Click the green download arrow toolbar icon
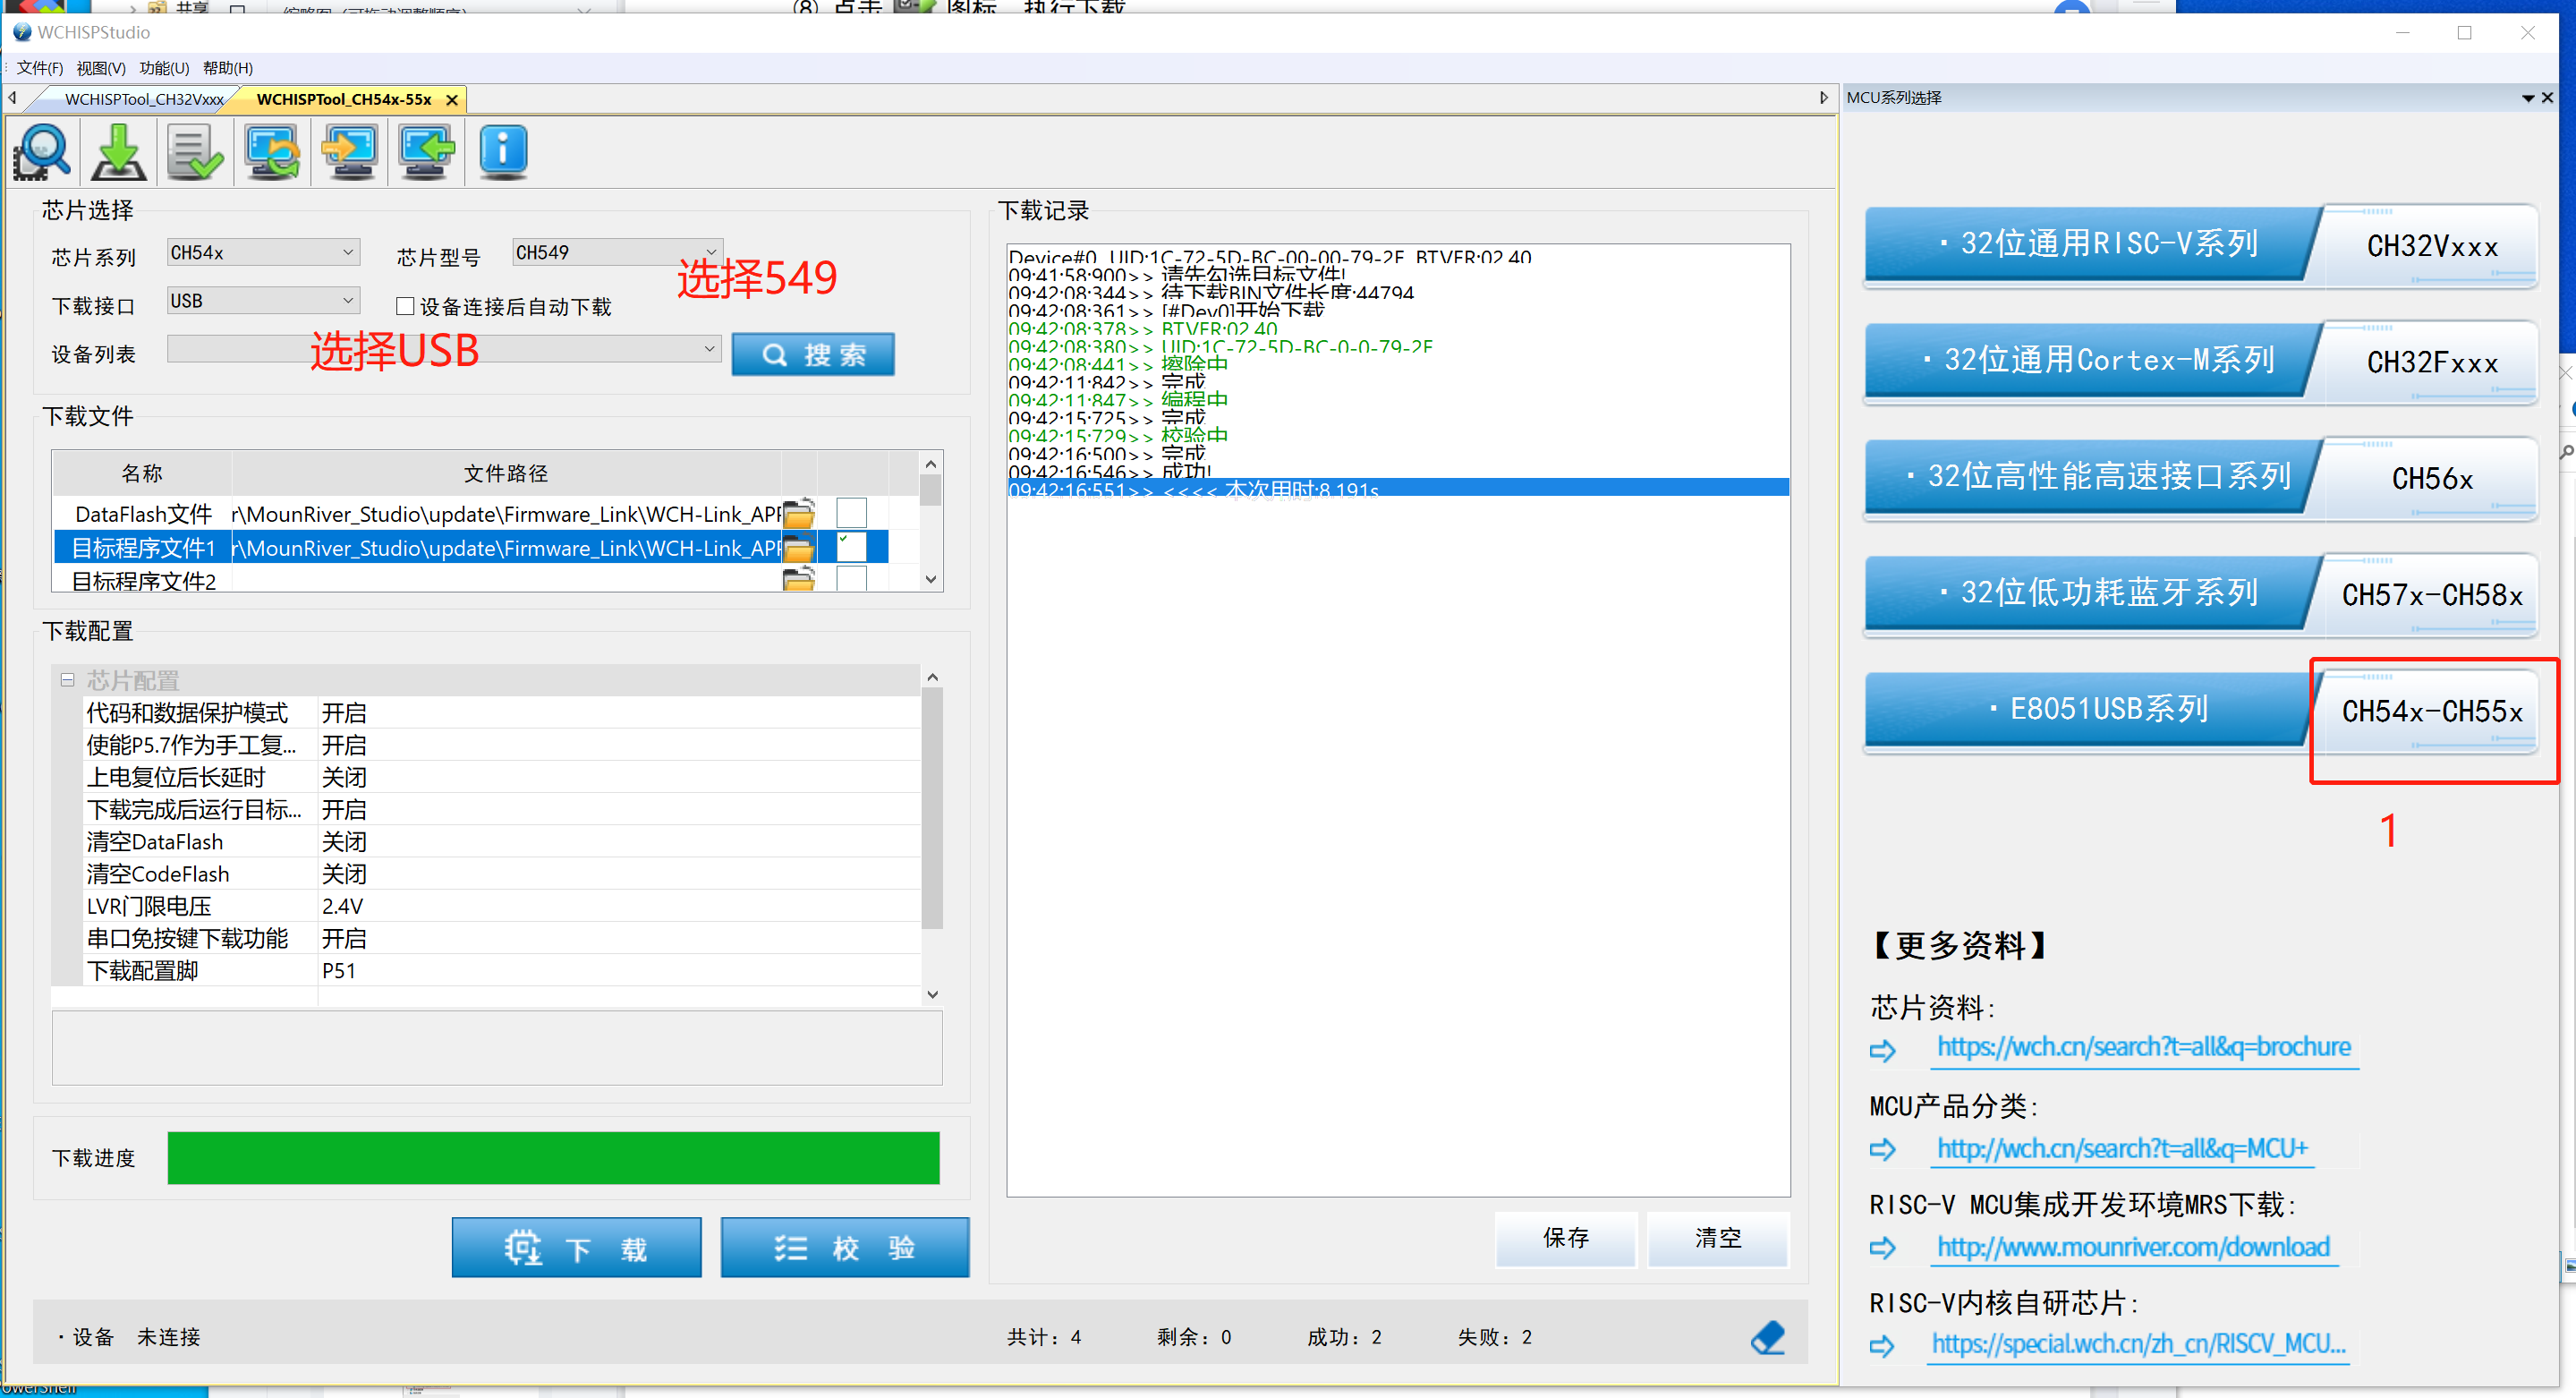2576x1398 pixels. 119,152
